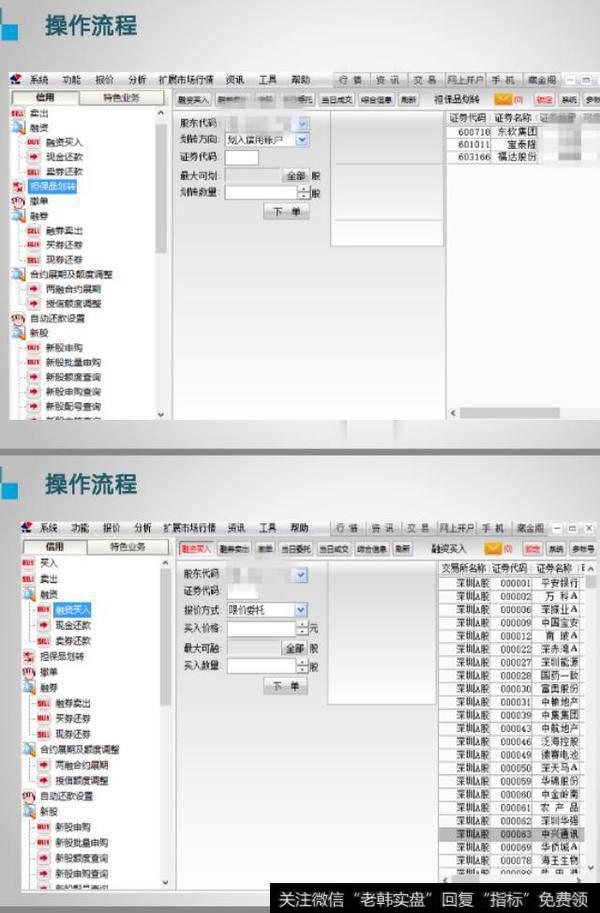
Task: Click BUY icon beside 买券还券 in 担保品划转 window
Action: coord(33,245)
